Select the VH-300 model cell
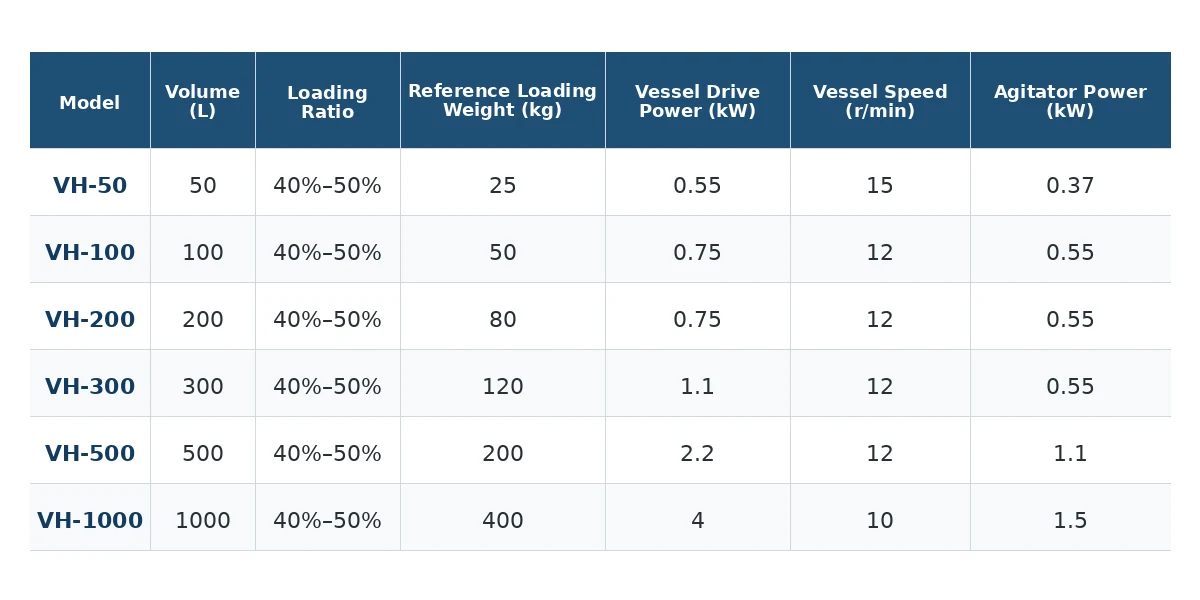The image size is (1200, 600). click(x=90, y=387)
